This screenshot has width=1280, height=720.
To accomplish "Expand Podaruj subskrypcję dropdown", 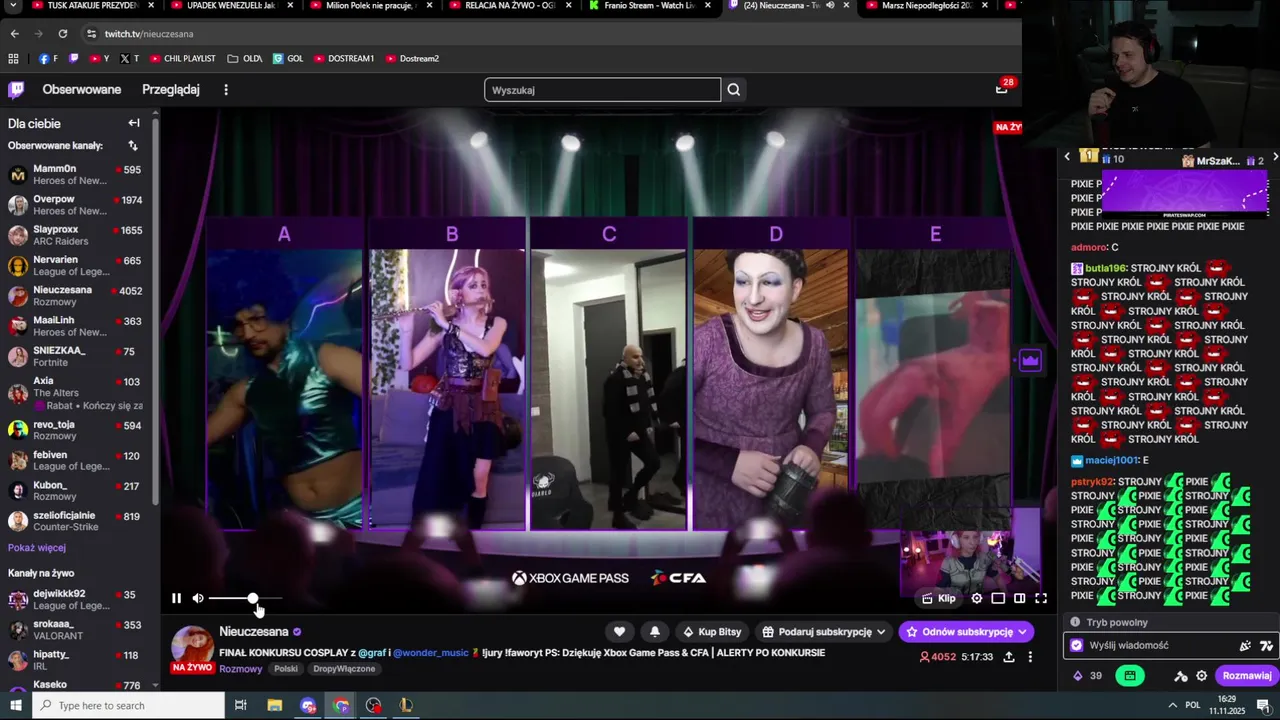I will (823, 632).
